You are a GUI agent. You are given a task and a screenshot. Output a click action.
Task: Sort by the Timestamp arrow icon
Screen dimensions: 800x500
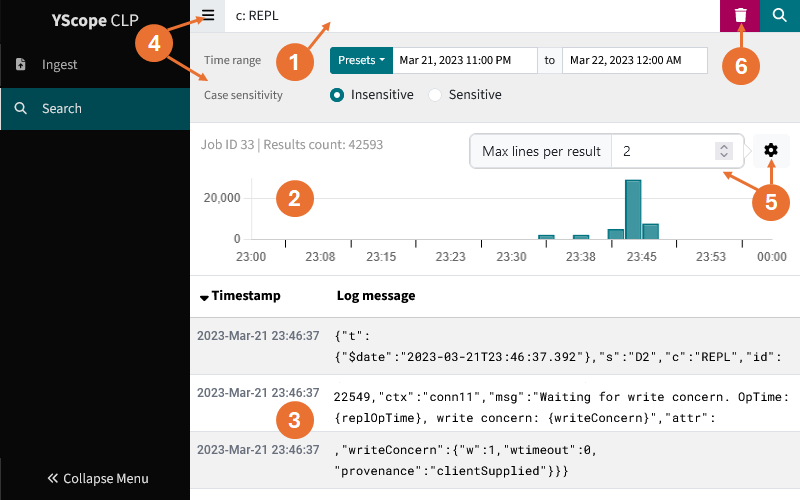pos(204,297)
